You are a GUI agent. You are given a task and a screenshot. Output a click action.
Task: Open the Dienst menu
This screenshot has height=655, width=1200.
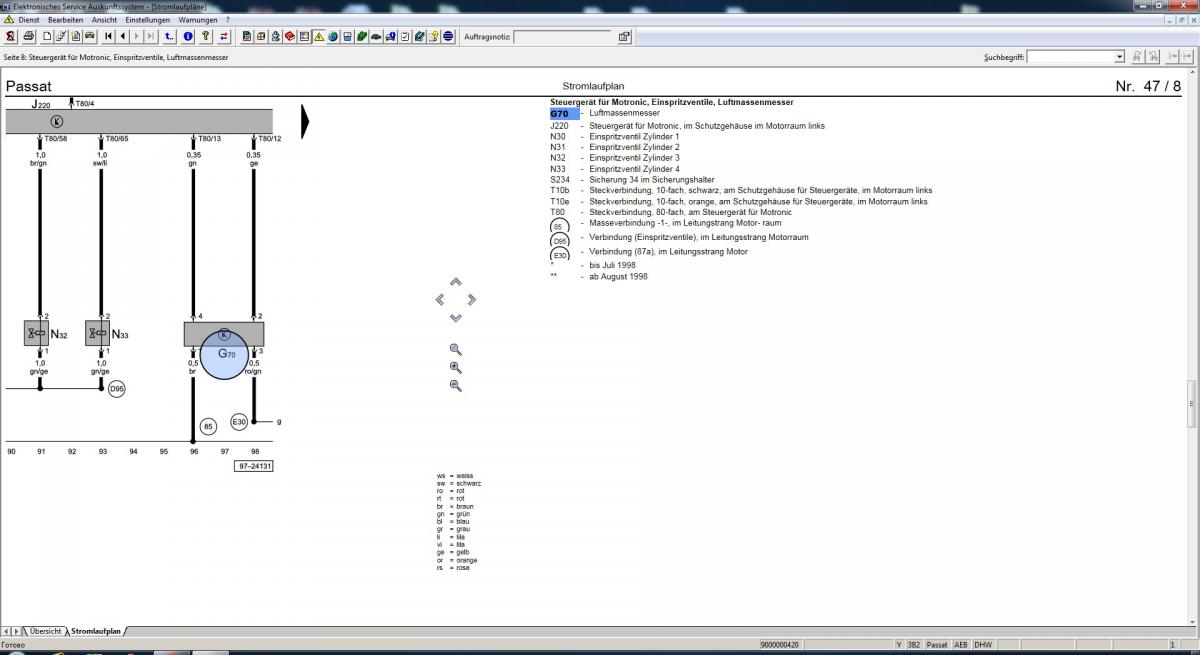coord(28,19)
